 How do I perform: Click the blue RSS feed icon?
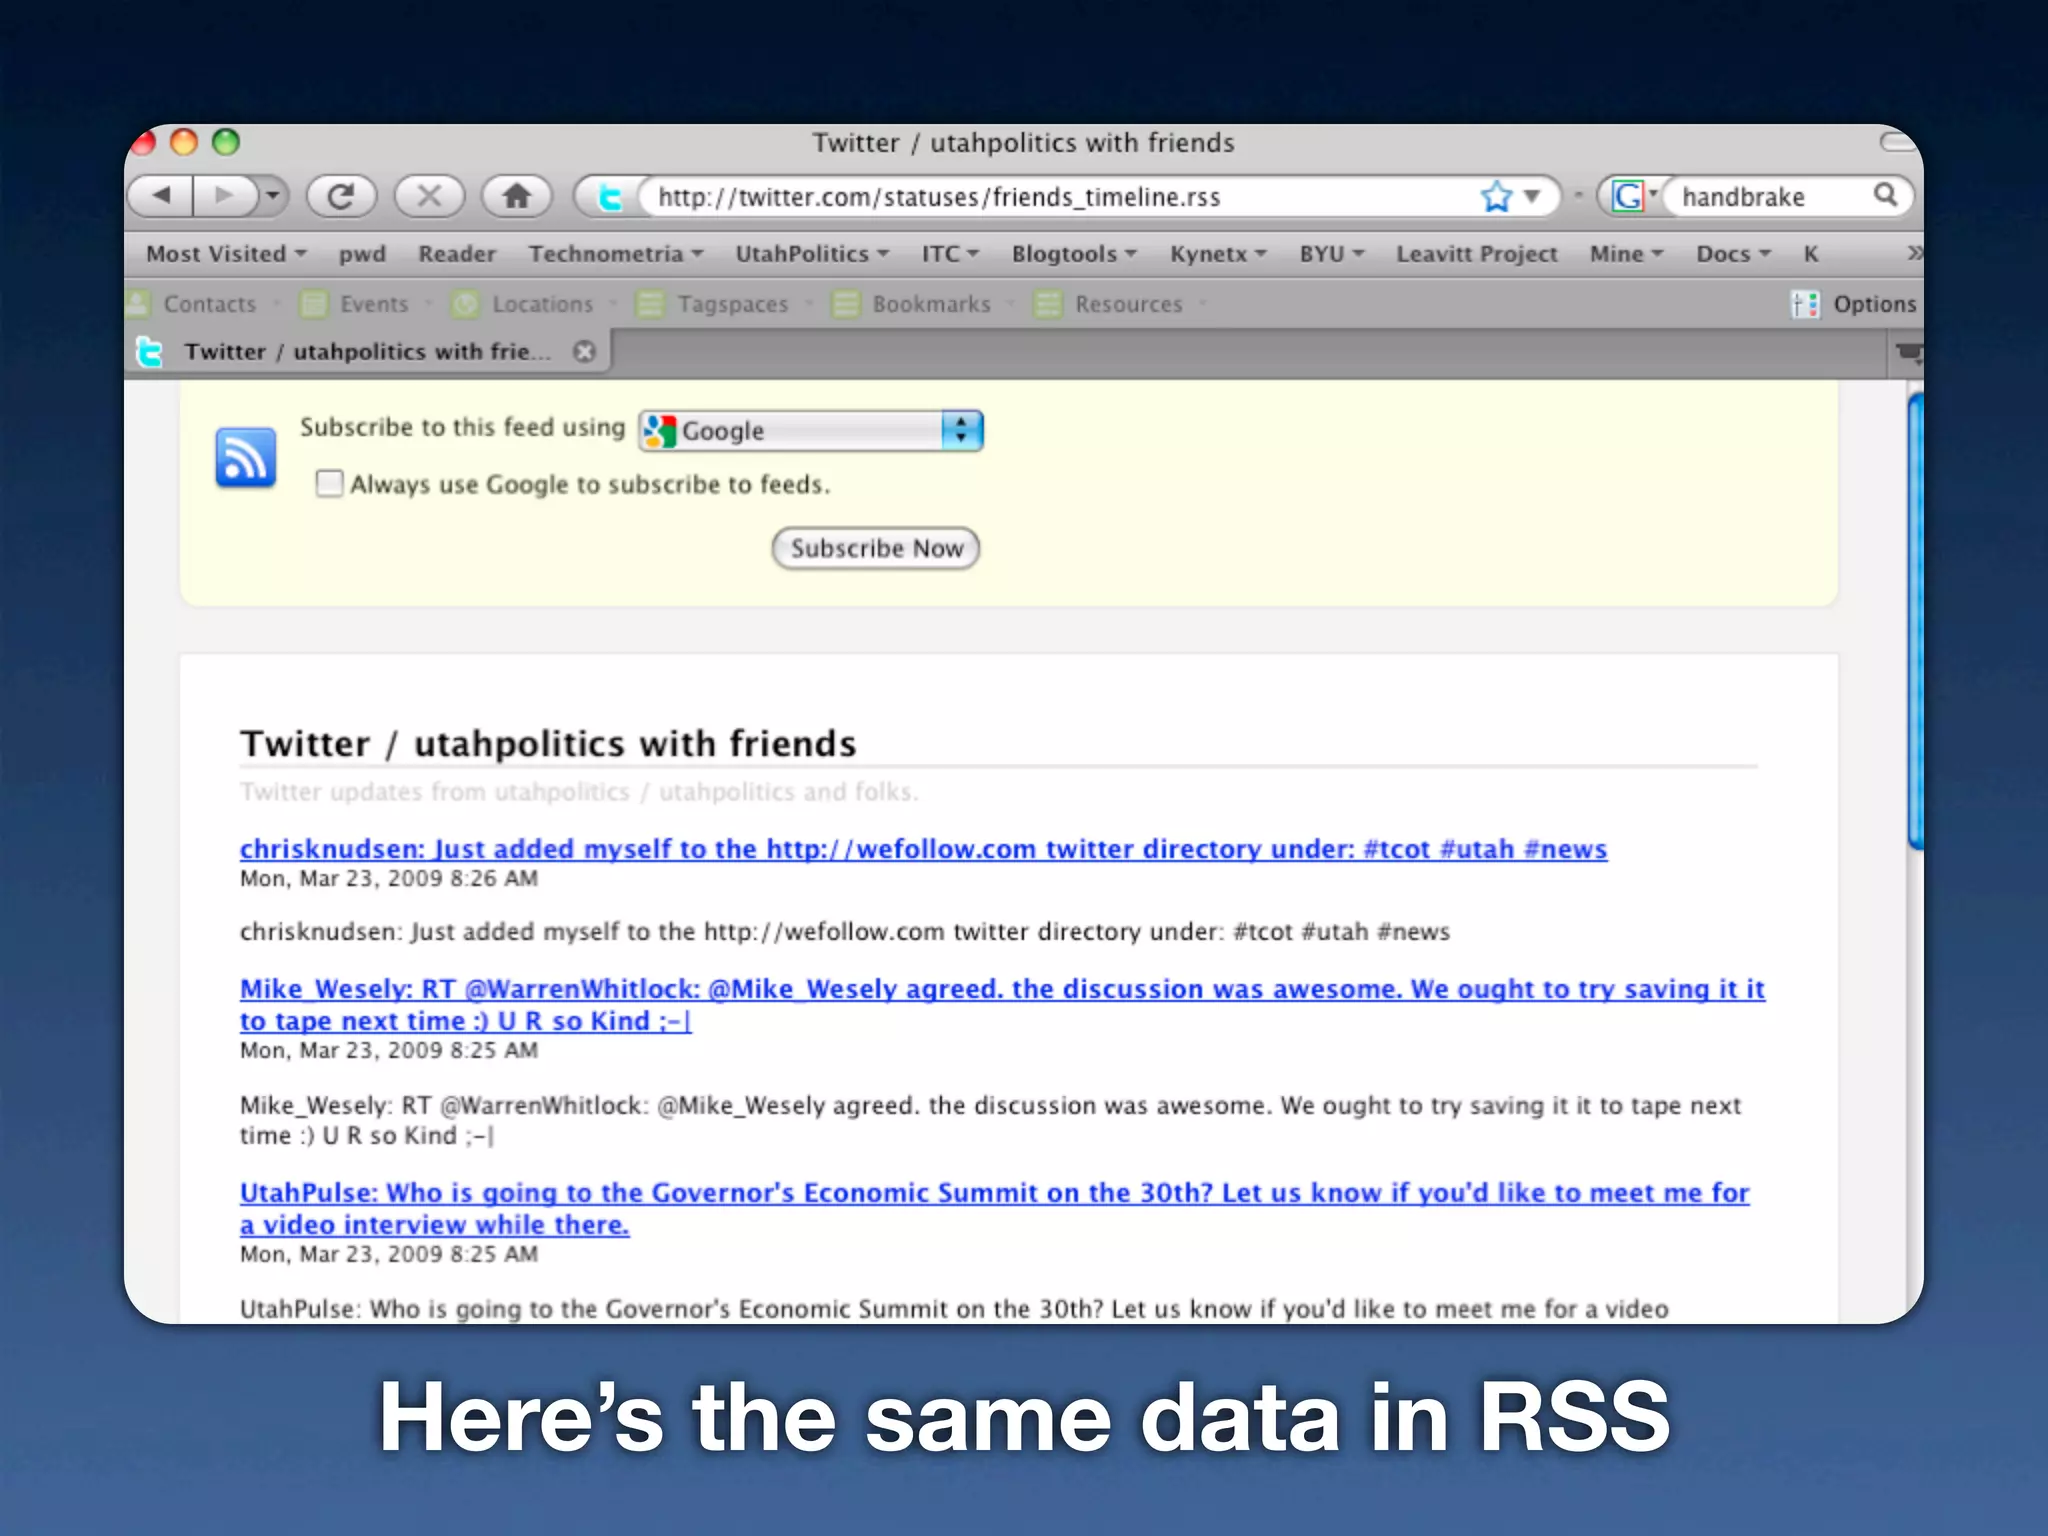(x=245, y=458)
